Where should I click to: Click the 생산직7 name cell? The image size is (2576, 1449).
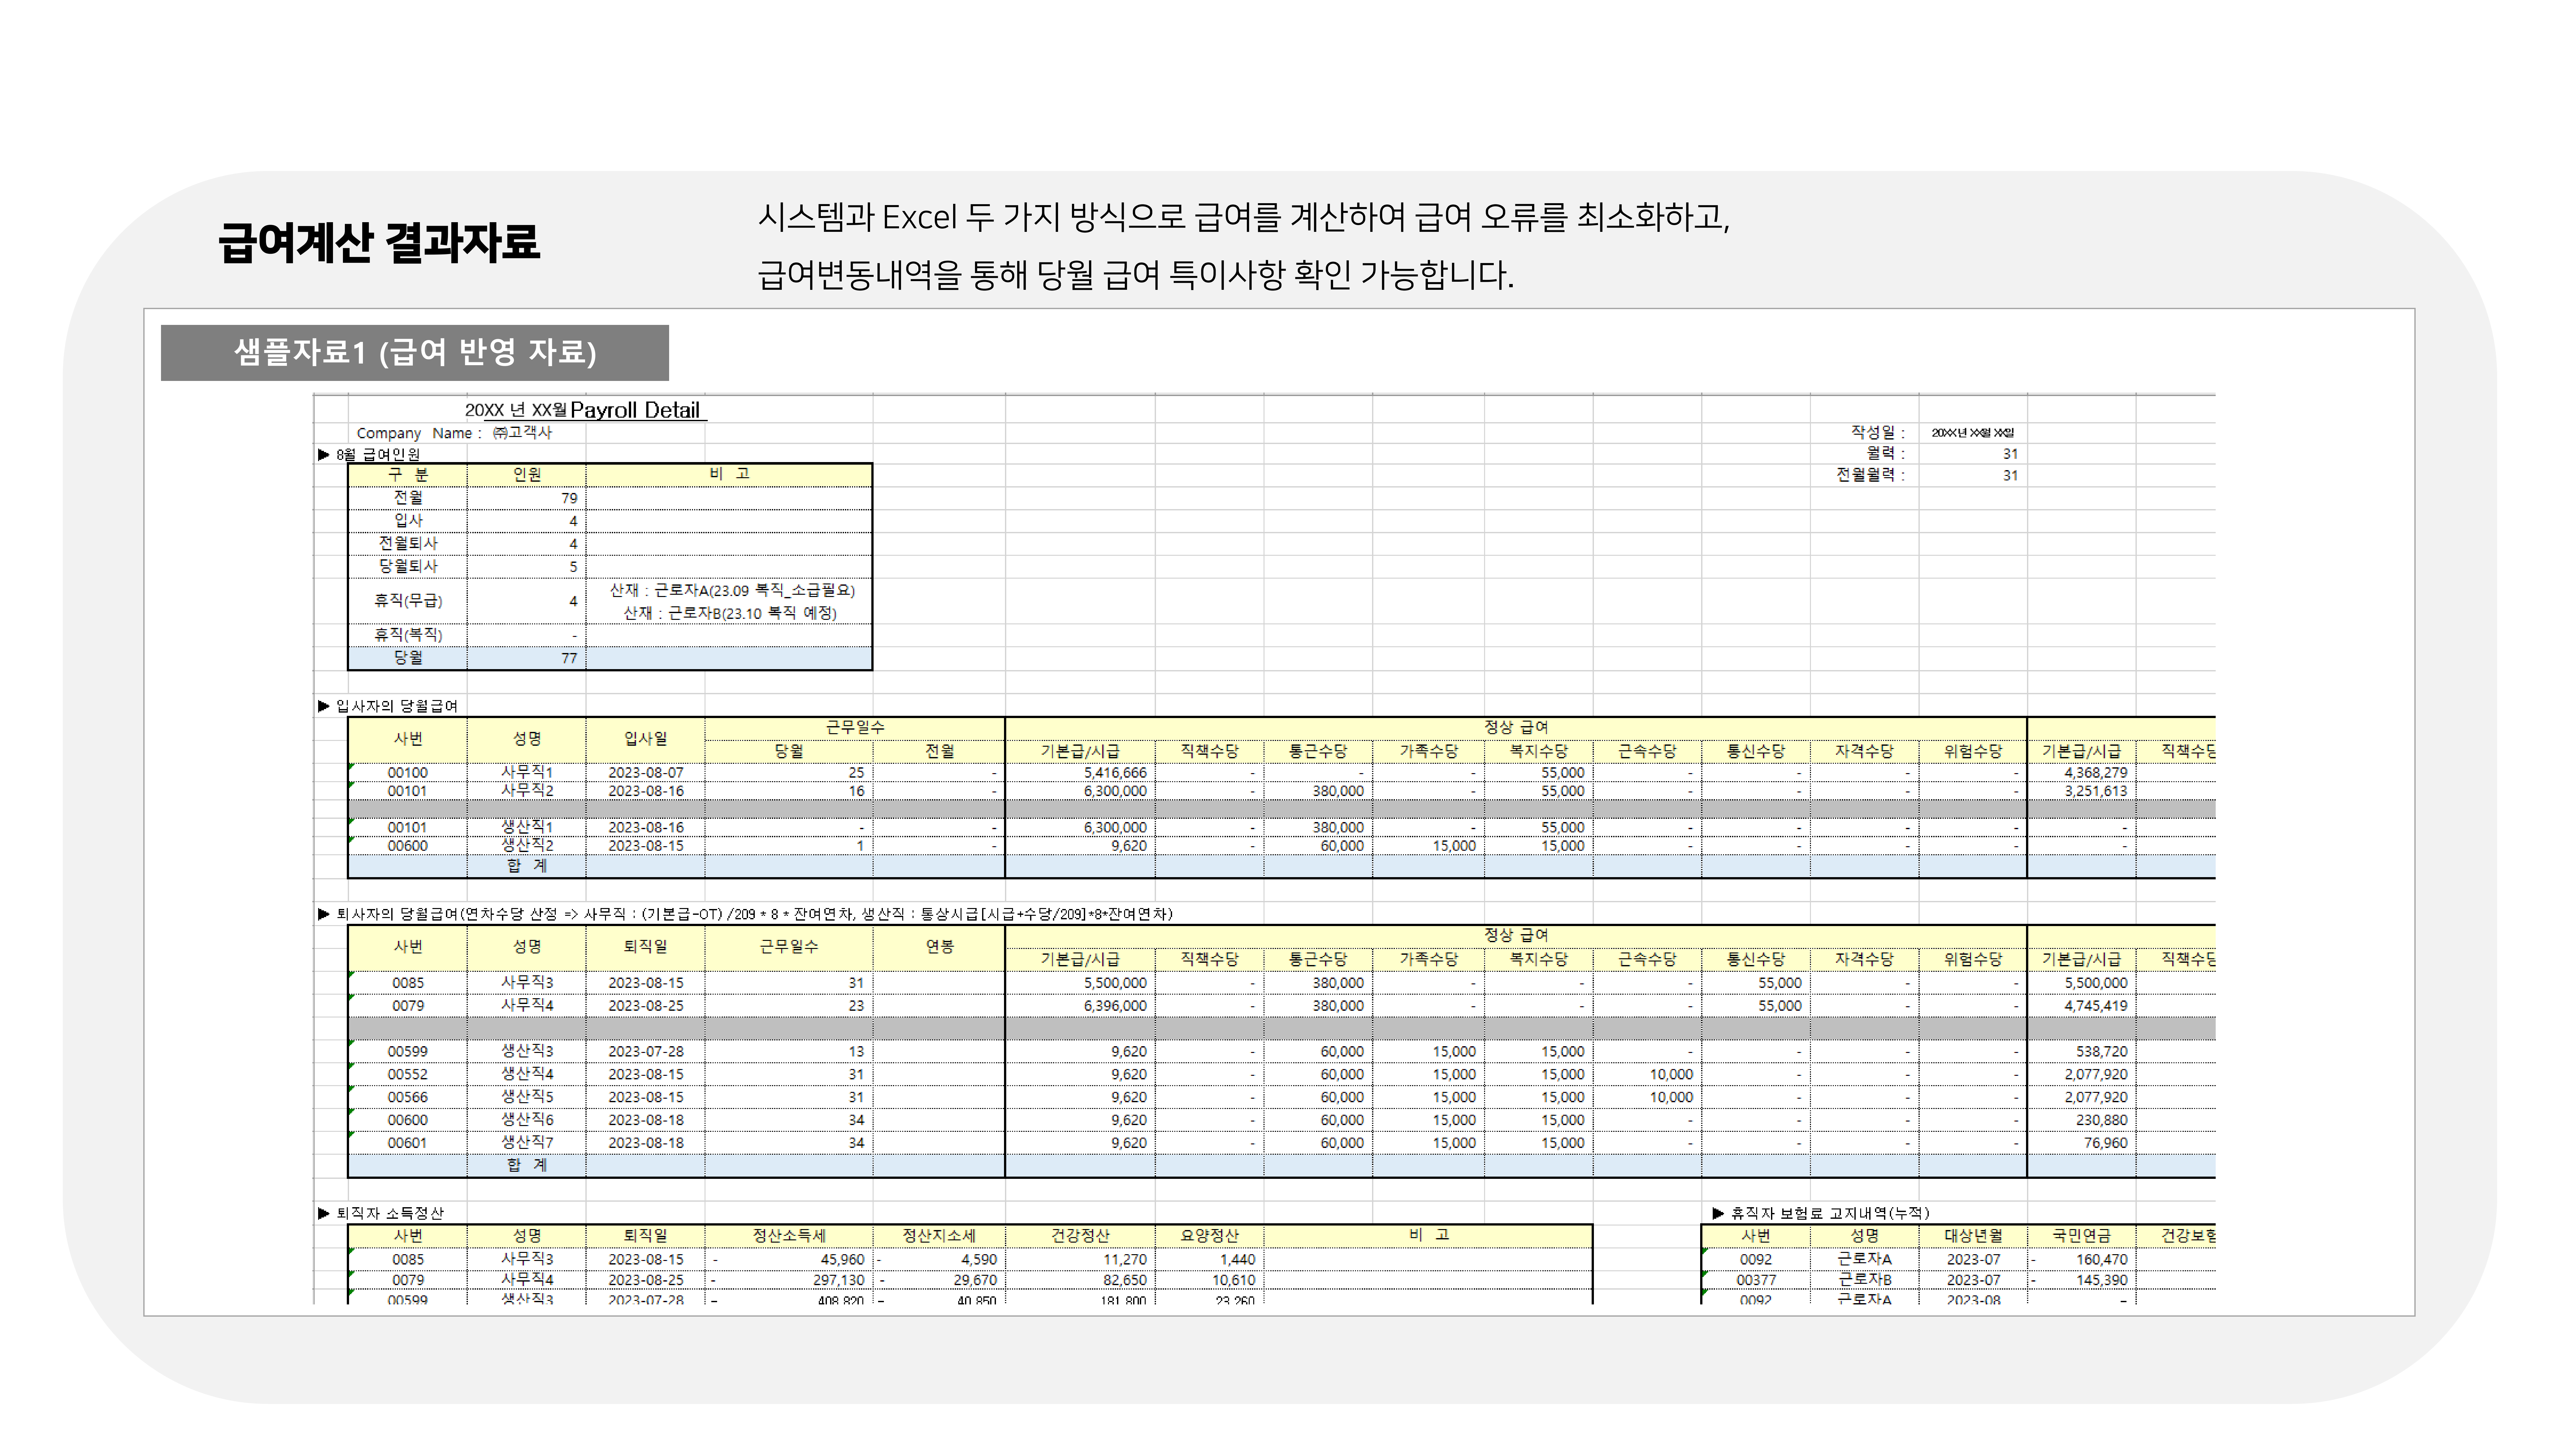click(527, 1143)
